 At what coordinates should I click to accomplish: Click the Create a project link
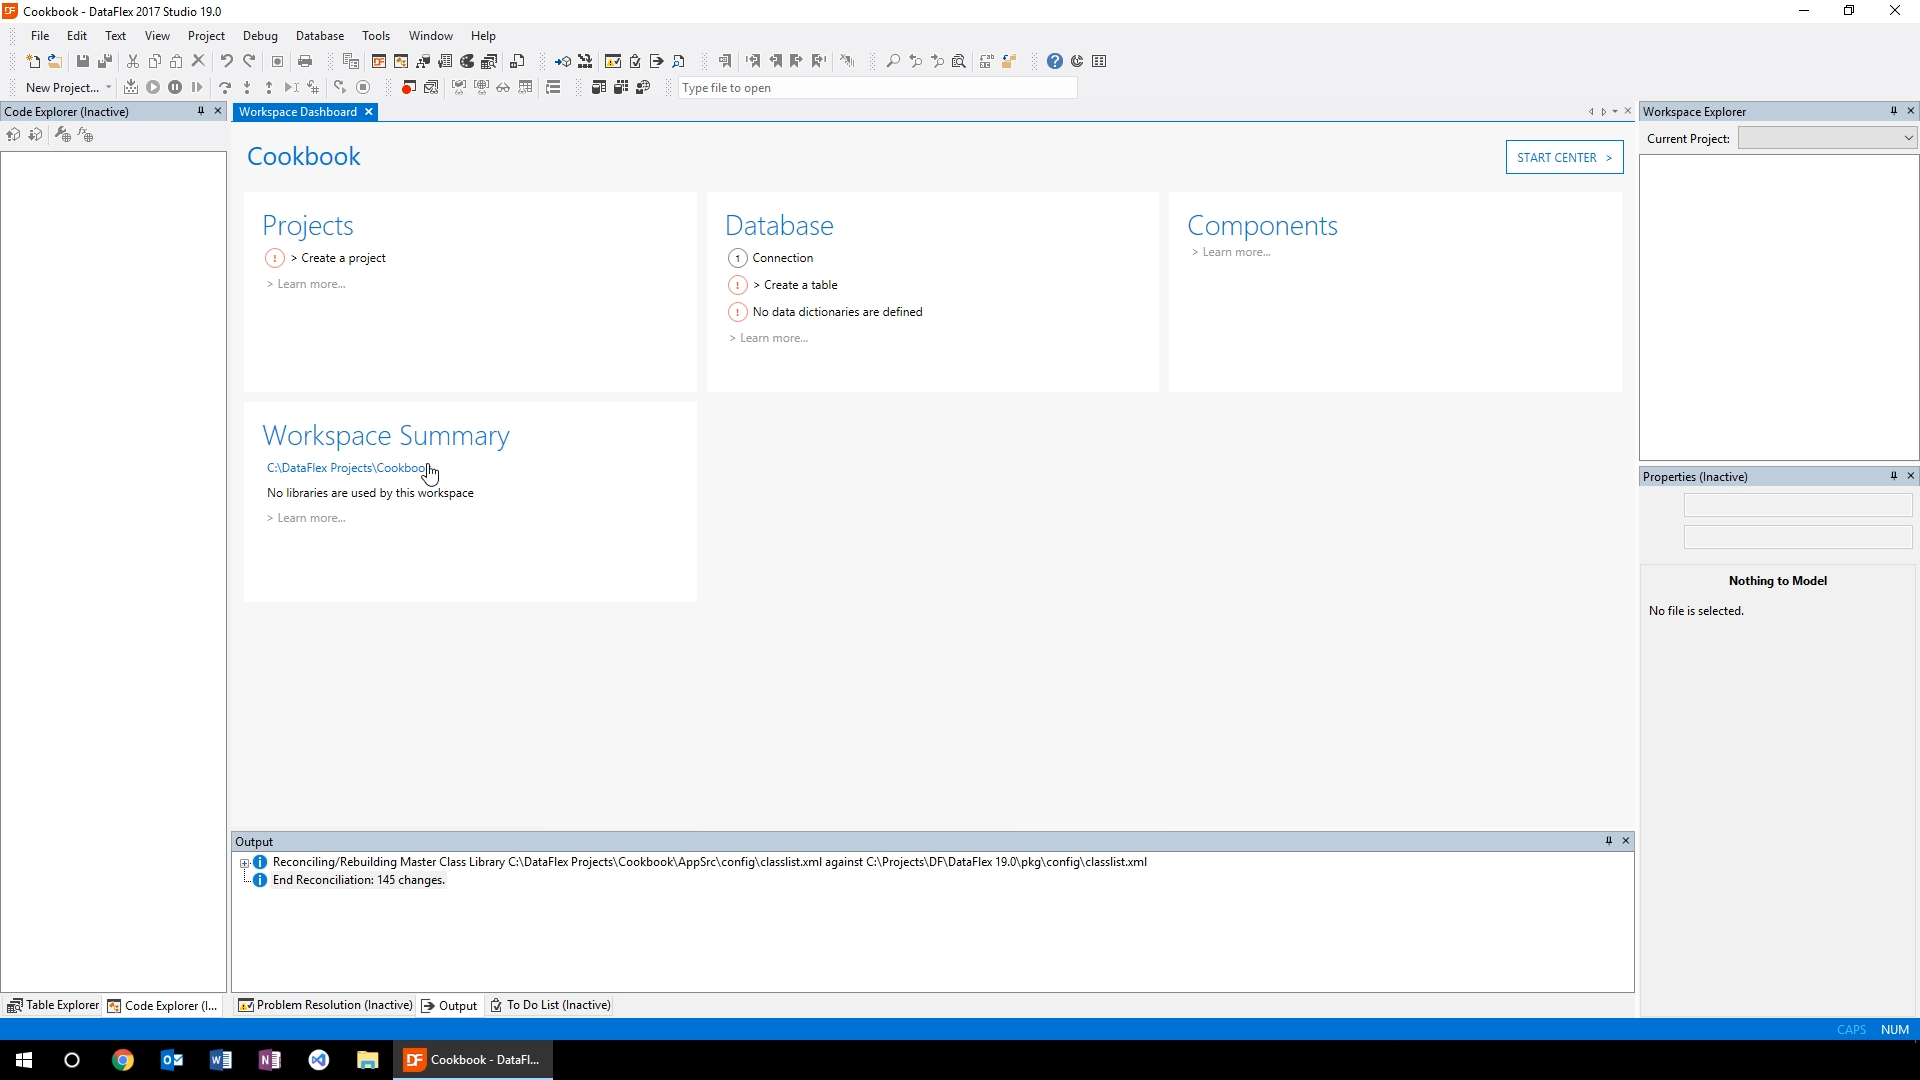343,258
